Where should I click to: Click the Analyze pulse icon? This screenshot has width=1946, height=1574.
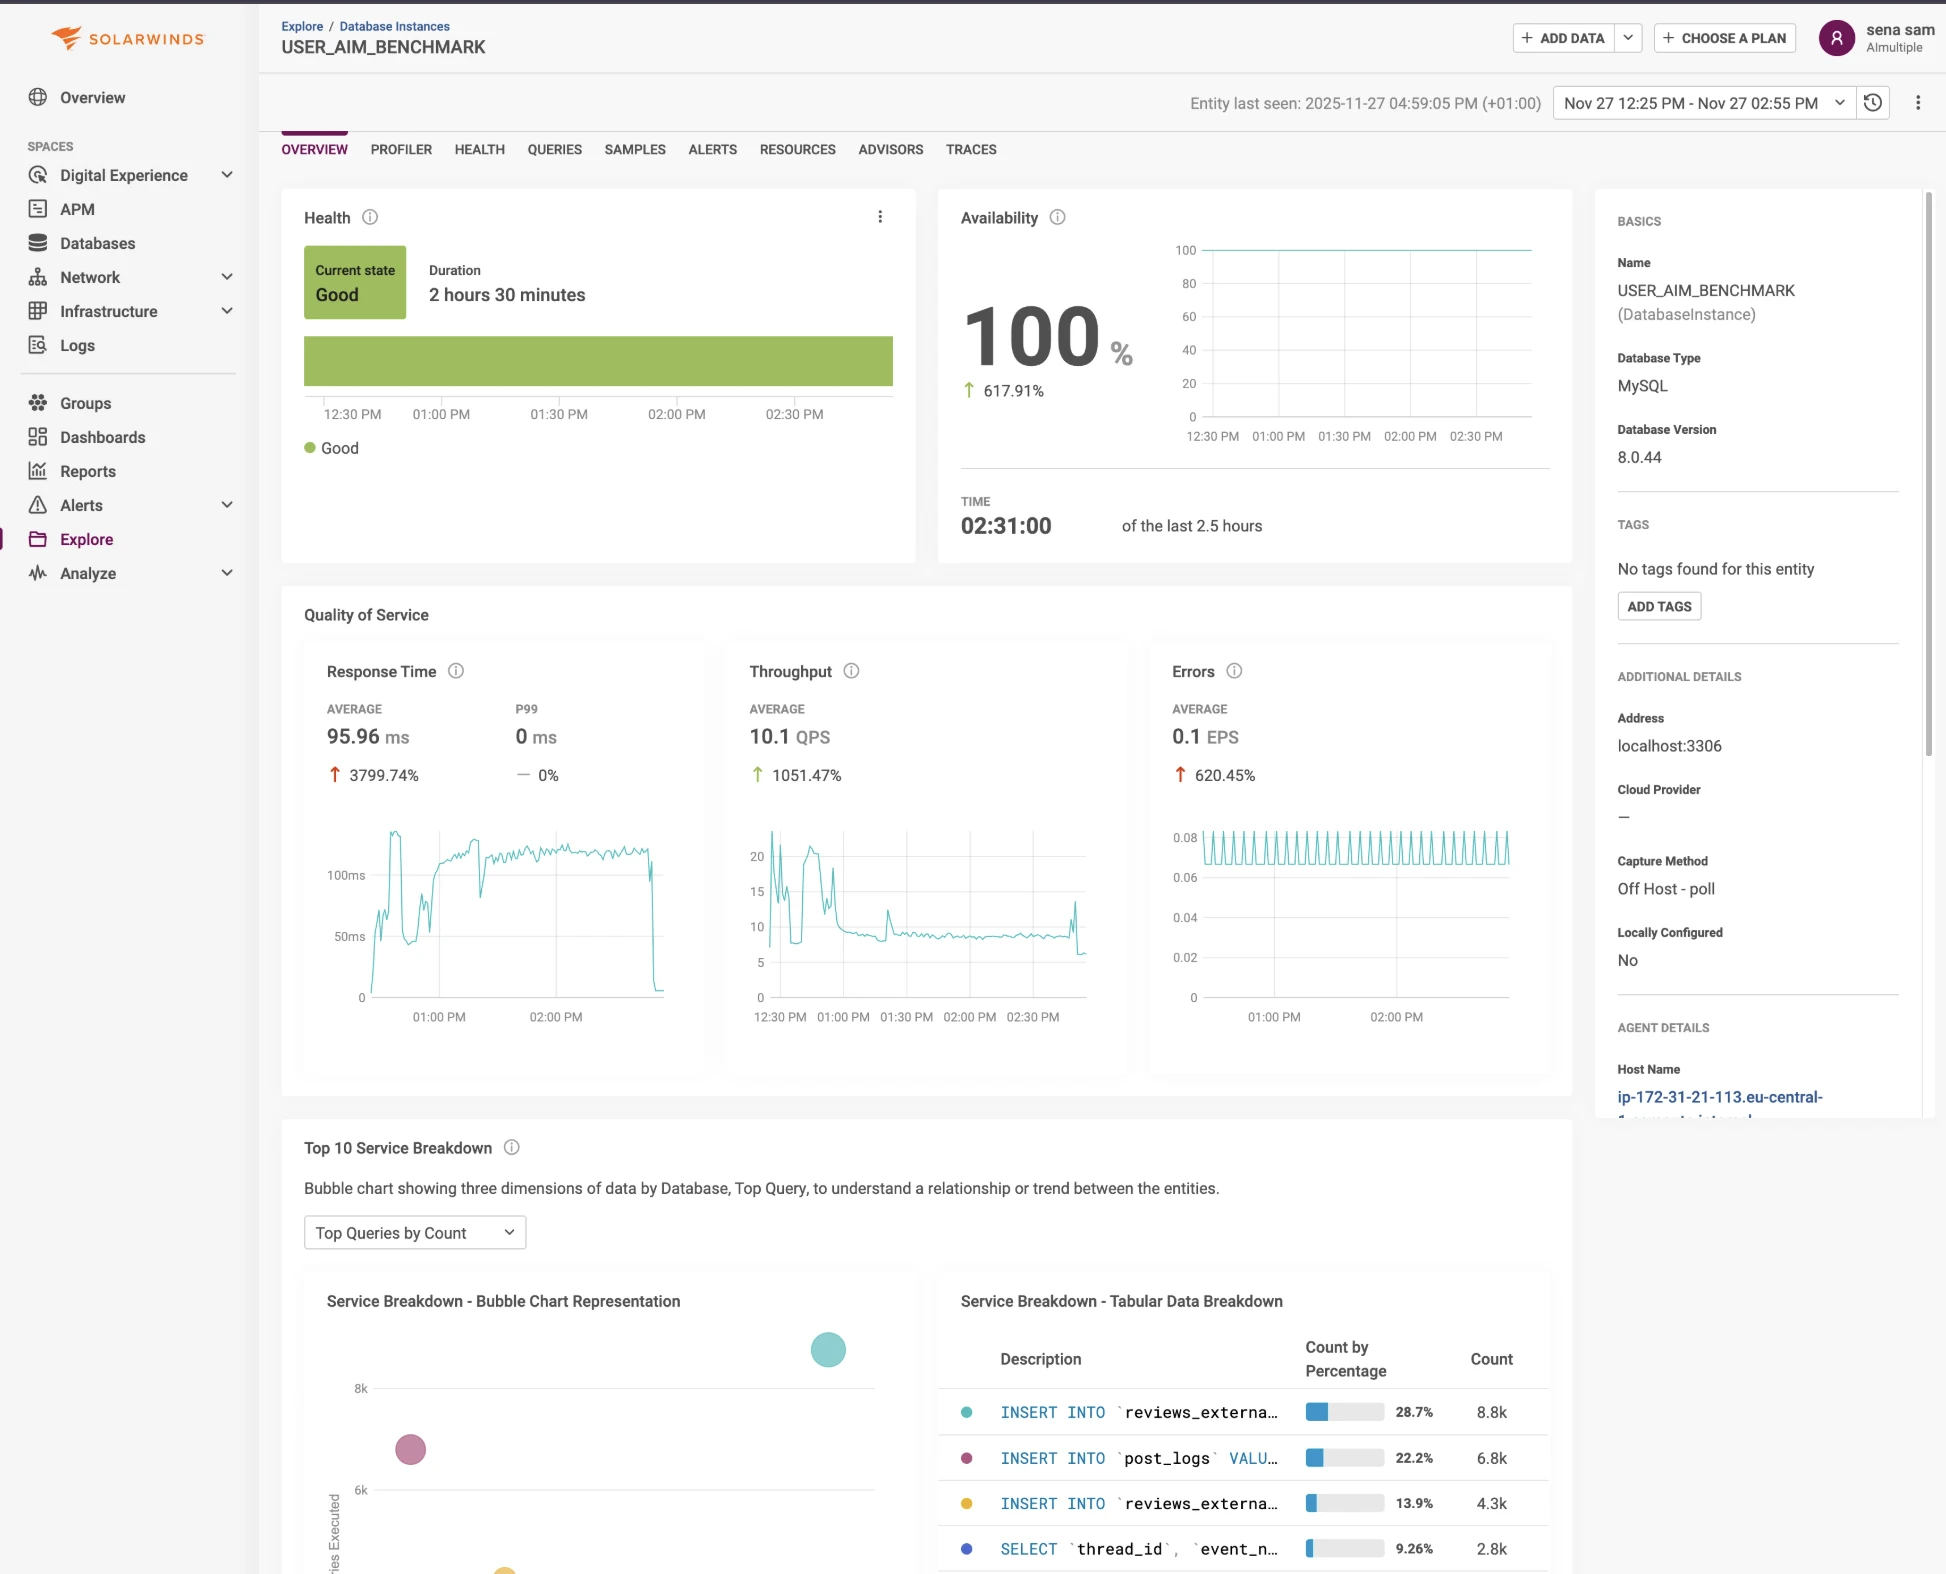pyautogui.click(x=38, y=573)
